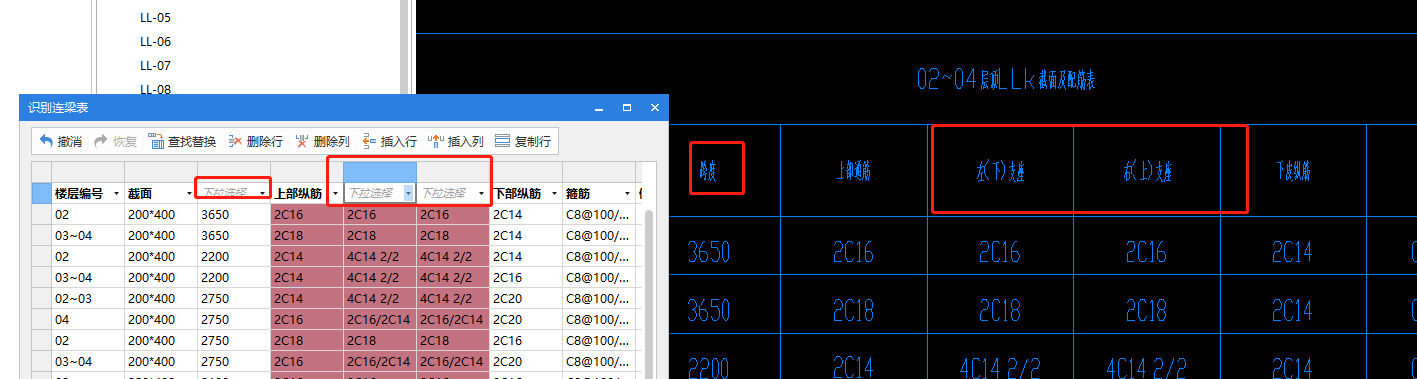Image resolution: width=1417 pixels, height=379 pixels.
Task: Select LL-05 in the component list
Action: pyautogui.click(x=155, y=17)
